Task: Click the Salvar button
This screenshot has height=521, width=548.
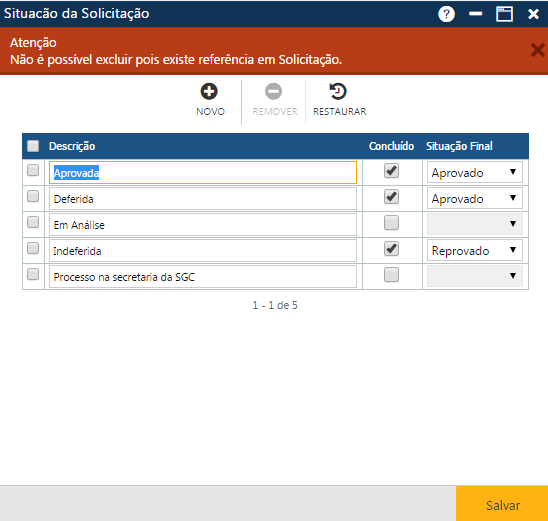Action: [x=502, y=504]
